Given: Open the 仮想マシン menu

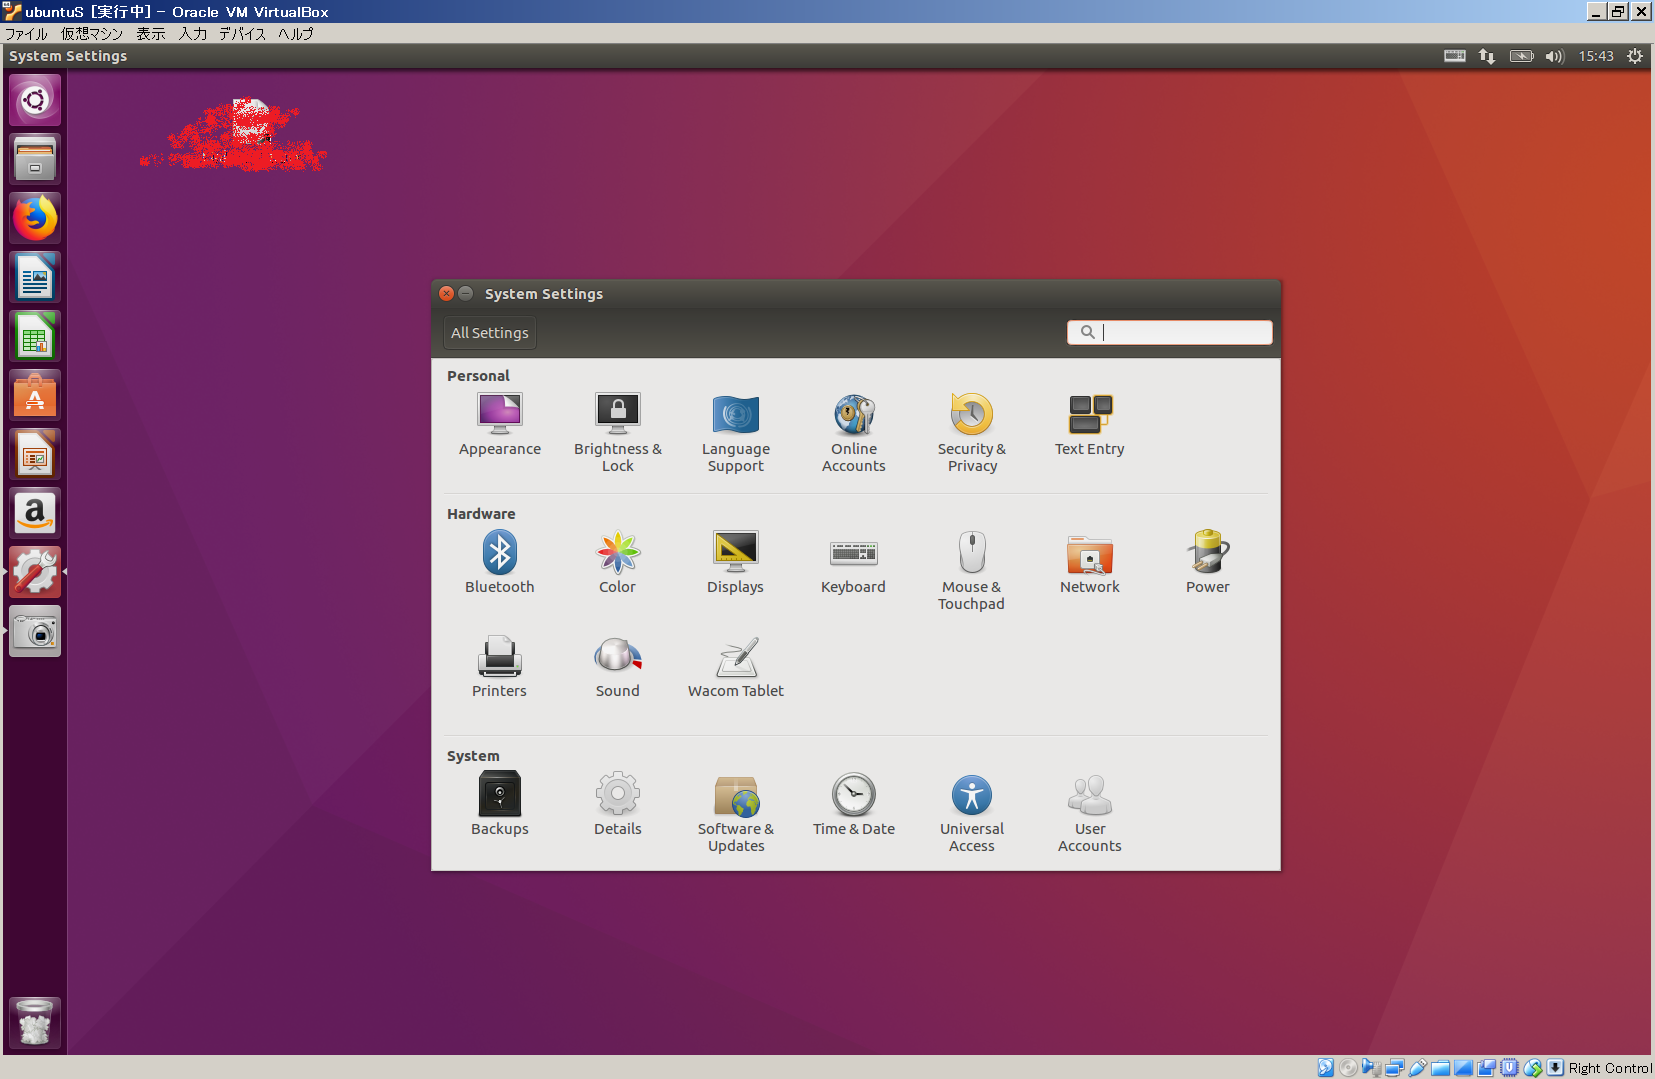Looking at the screenshot, I should coord(92,34).
